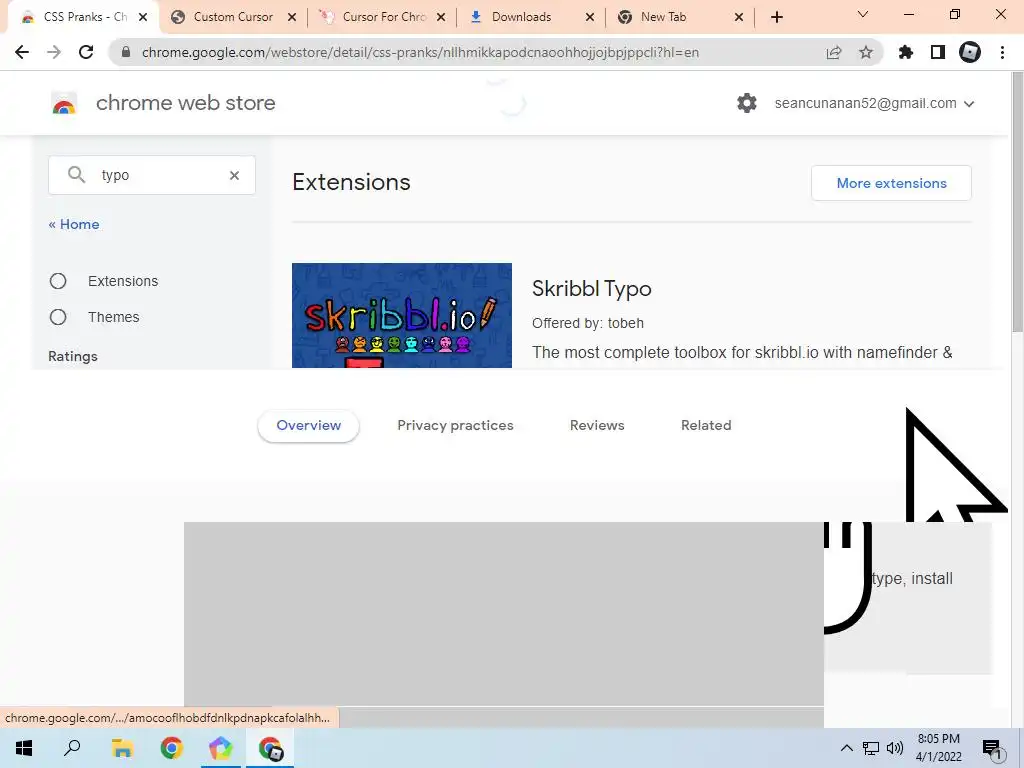The width and height of the screenshot is (1024, 768).
Task: Click the 'Ratings' heading in sidebar
Action: [72, 357]
